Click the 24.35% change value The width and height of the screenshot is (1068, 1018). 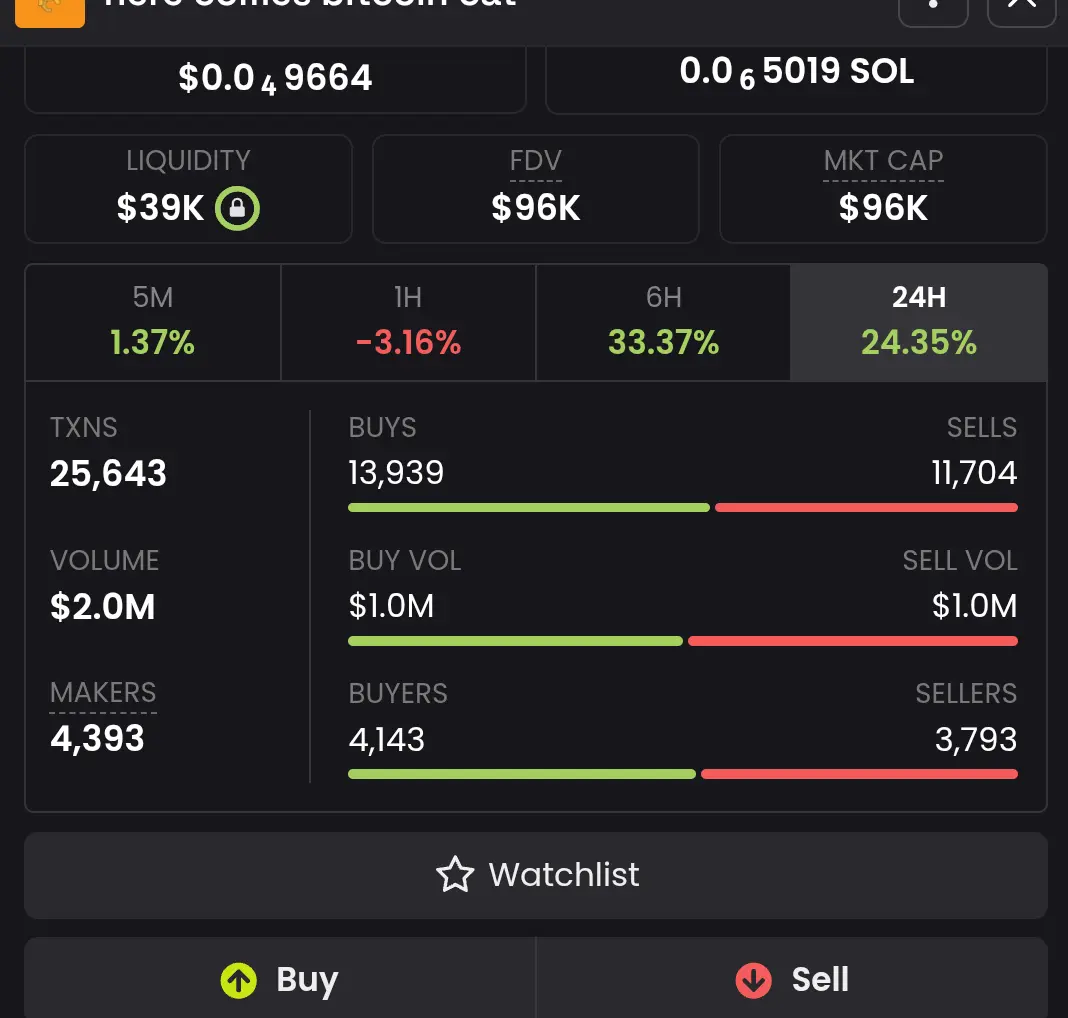click(919, 342)
